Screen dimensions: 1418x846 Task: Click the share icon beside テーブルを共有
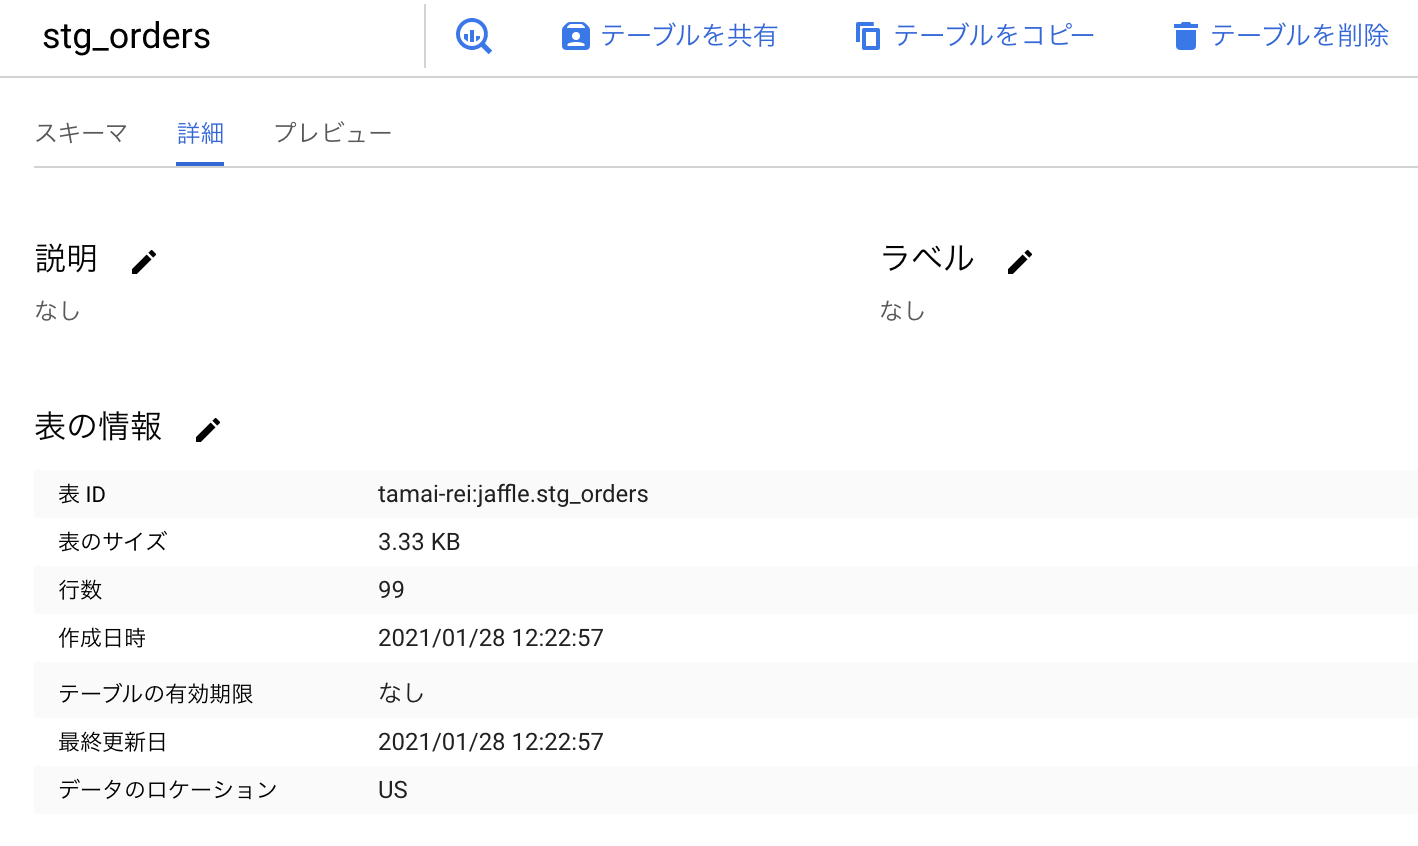[575, 36]
